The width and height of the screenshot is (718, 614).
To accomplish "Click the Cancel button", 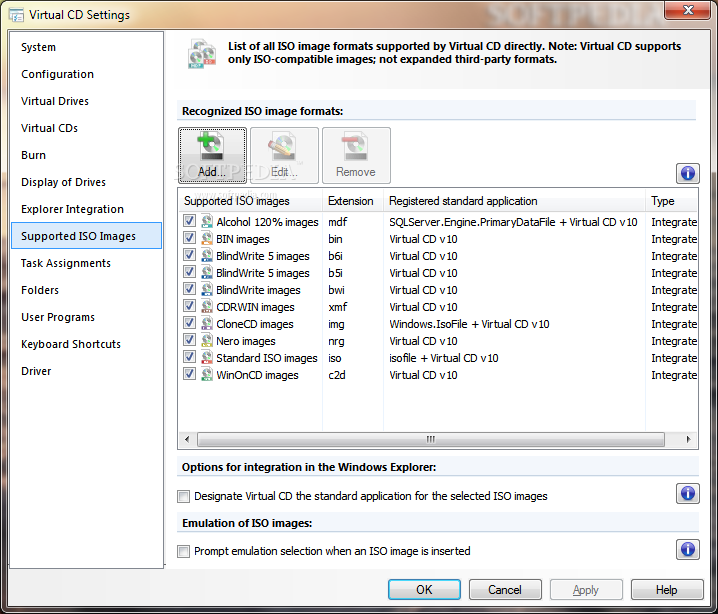I will [x=505, y=589].
